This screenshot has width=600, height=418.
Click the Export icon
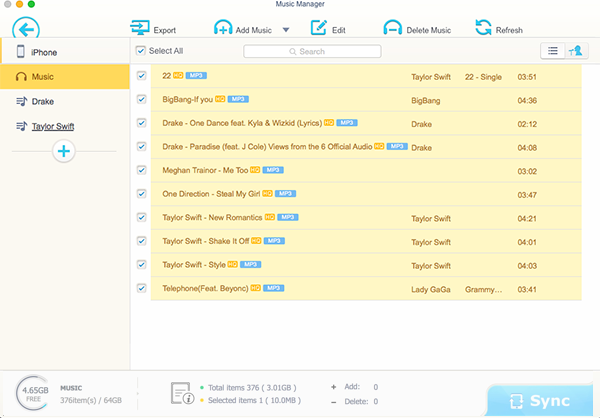pos(140,30)
